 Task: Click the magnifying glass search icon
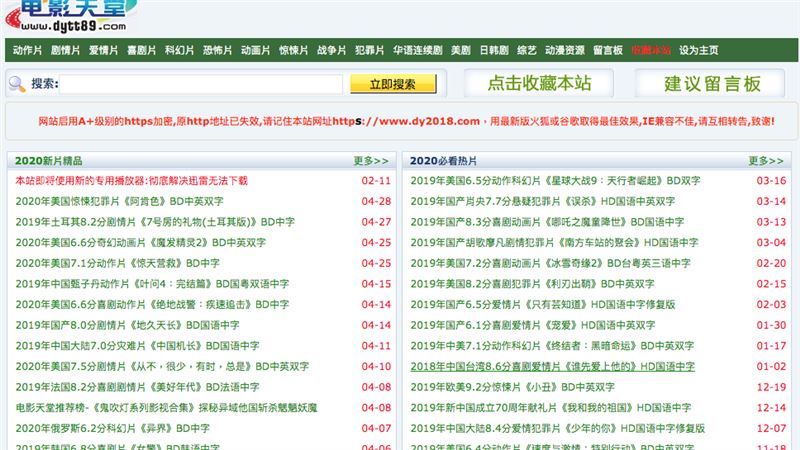pos(17,84)
